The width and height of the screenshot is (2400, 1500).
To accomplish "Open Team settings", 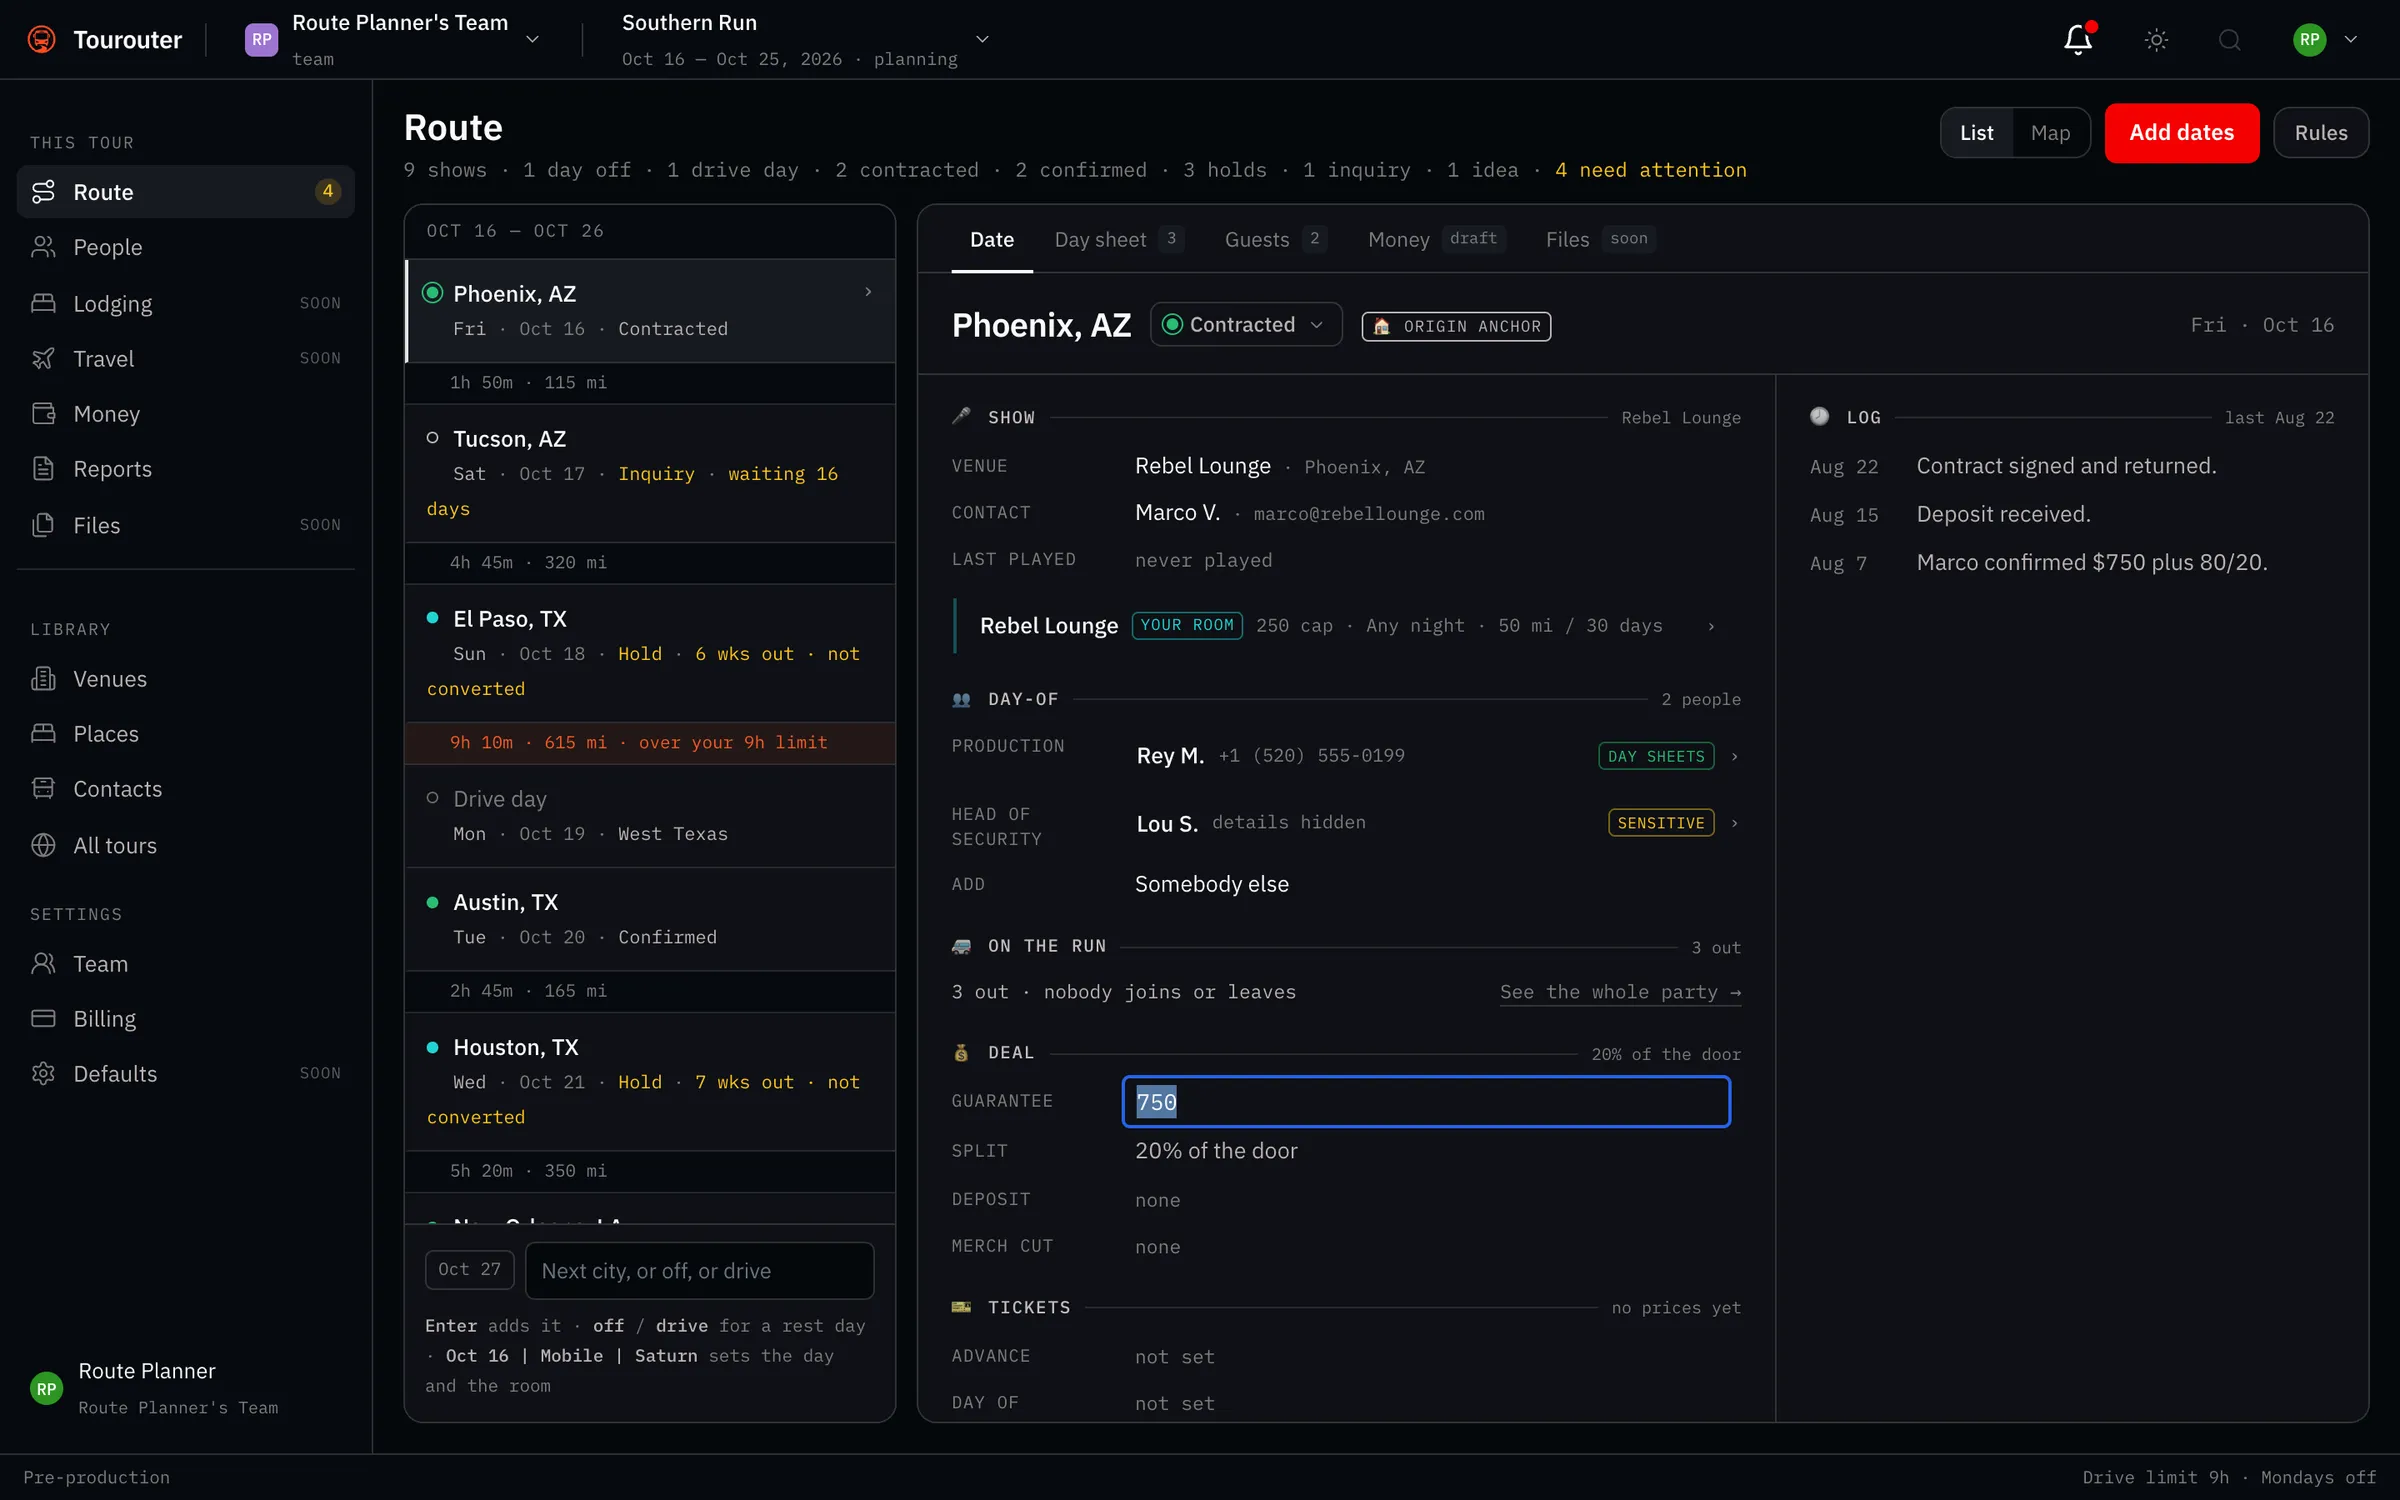I will 186,964.
